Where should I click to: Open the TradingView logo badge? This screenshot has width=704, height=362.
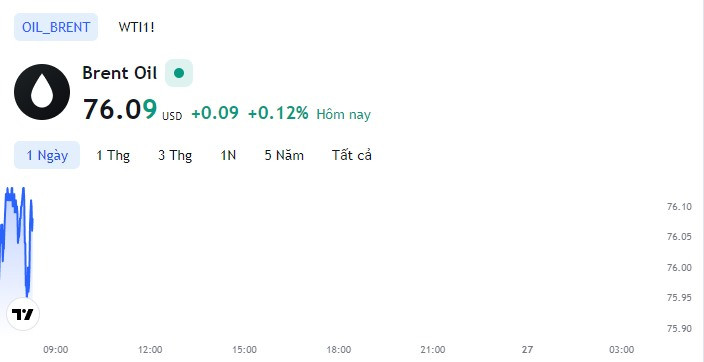click(x=23, y=314)
